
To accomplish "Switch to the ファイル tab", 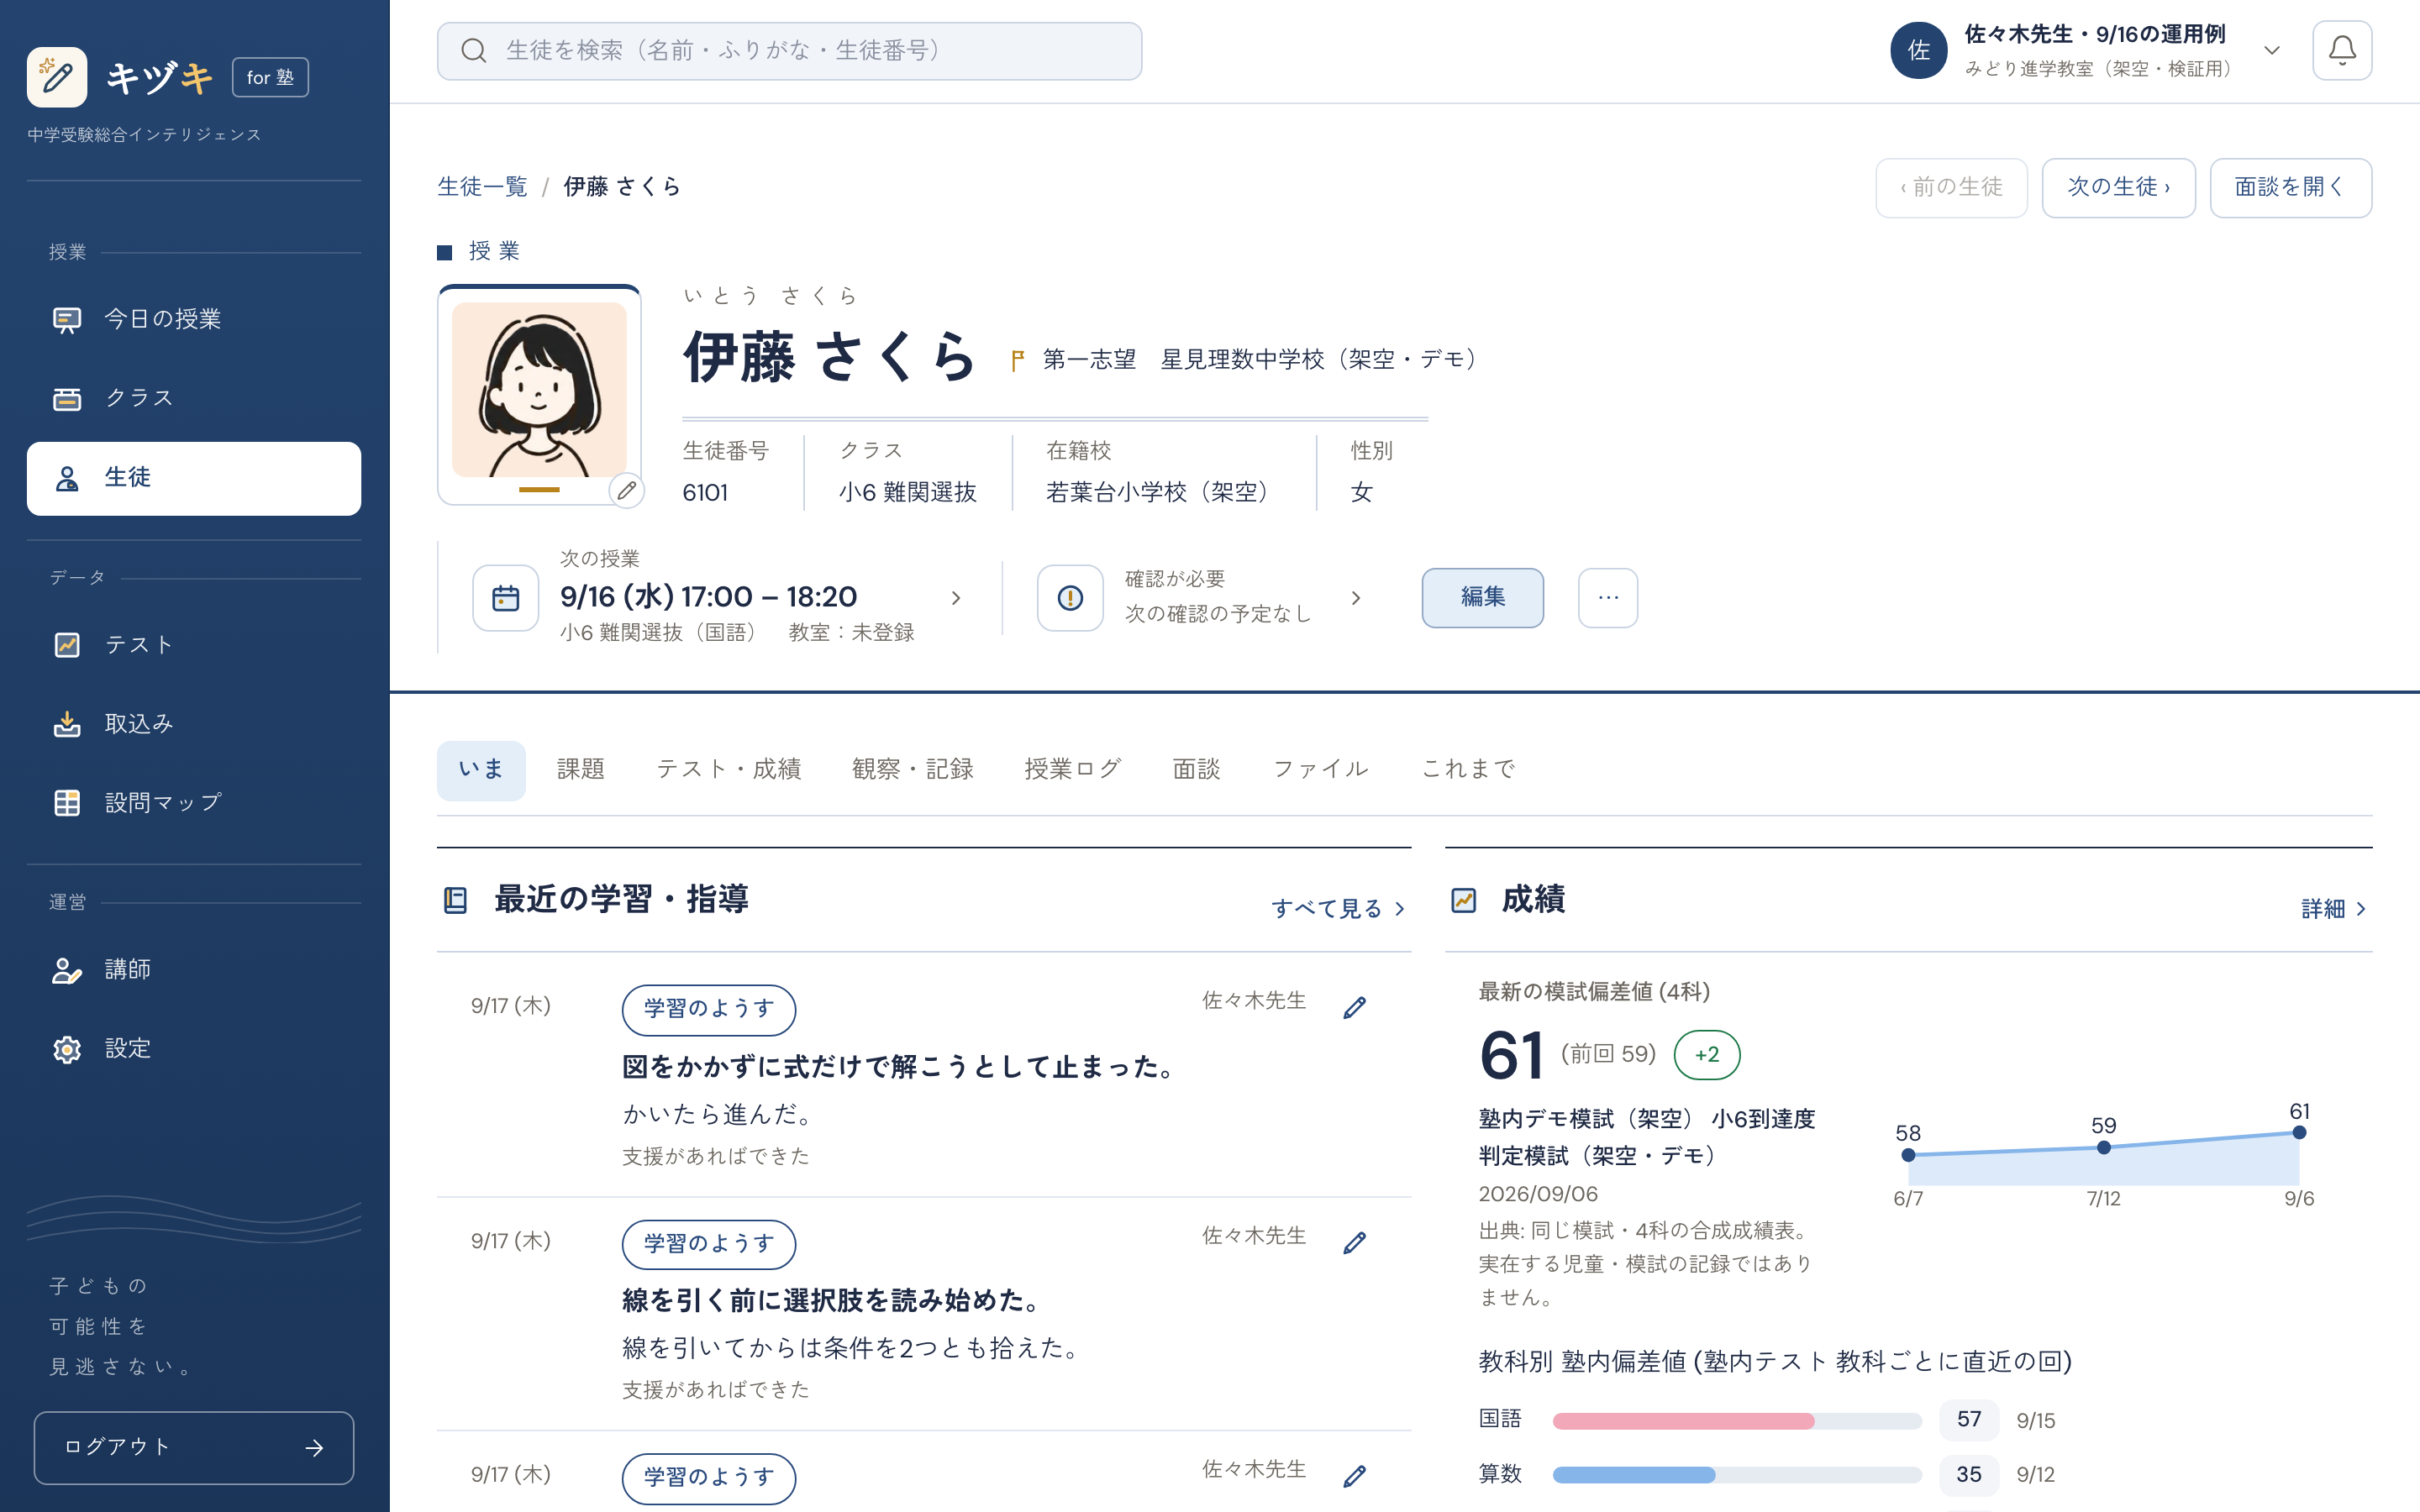I will pos(1320,769).
